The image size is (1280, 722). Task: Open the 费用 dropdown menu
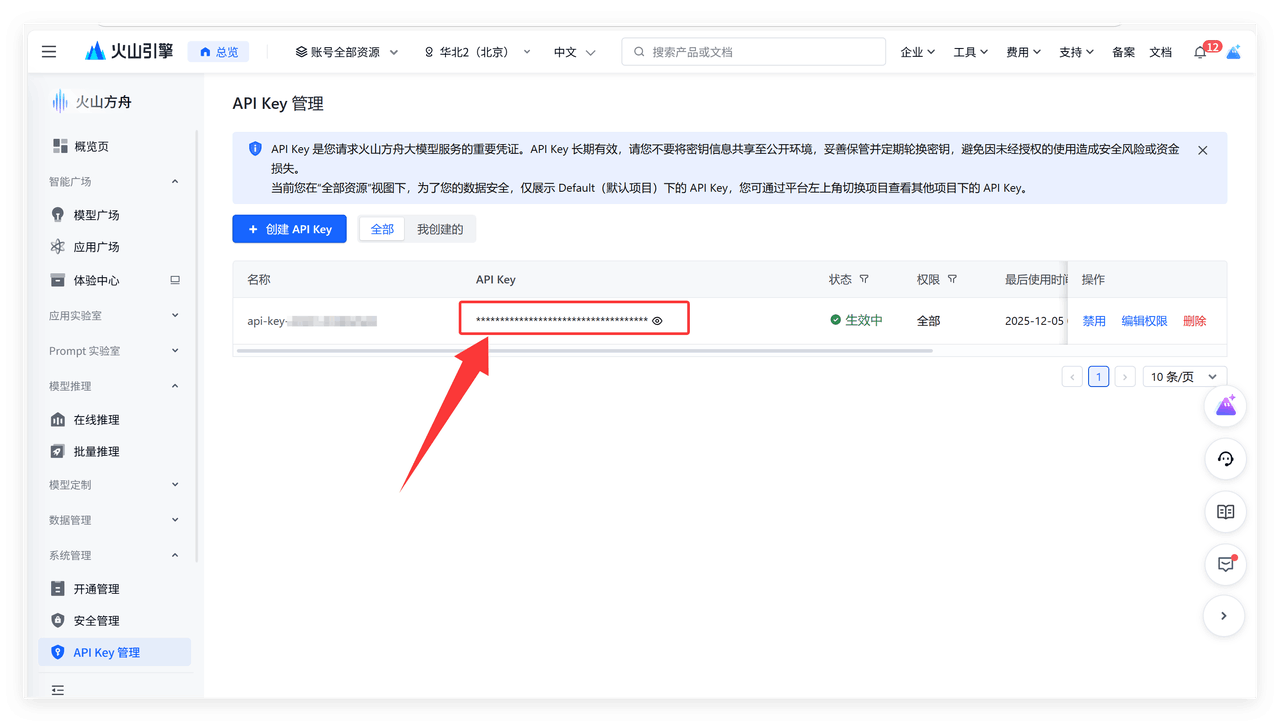[1024, 52]
